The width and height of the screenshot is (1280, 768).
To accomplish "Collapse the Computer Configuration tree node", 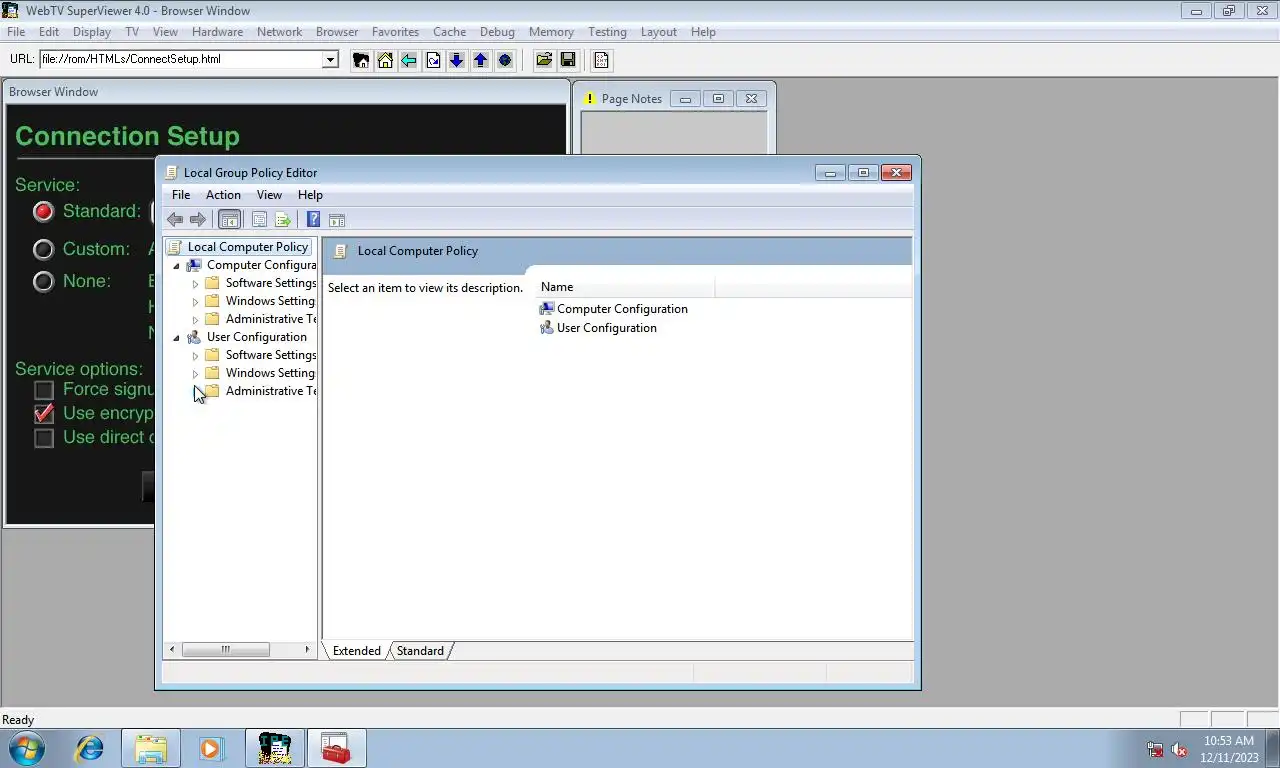I will point(177,266).
